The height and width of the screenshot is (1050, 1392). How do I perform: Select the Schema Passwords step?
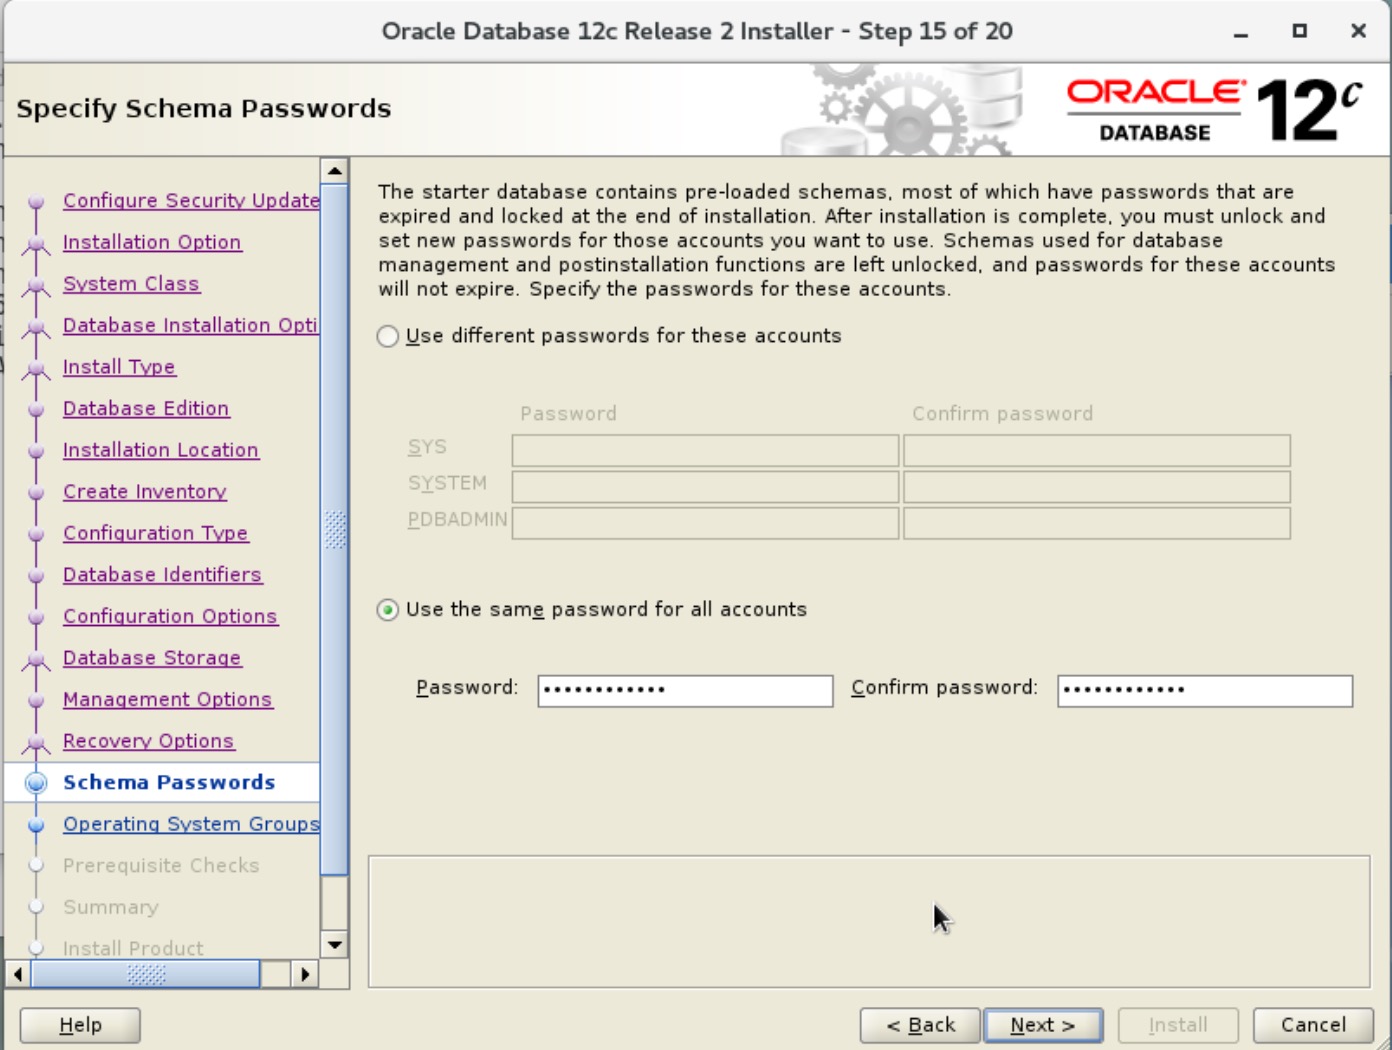[x=169, y=782]
